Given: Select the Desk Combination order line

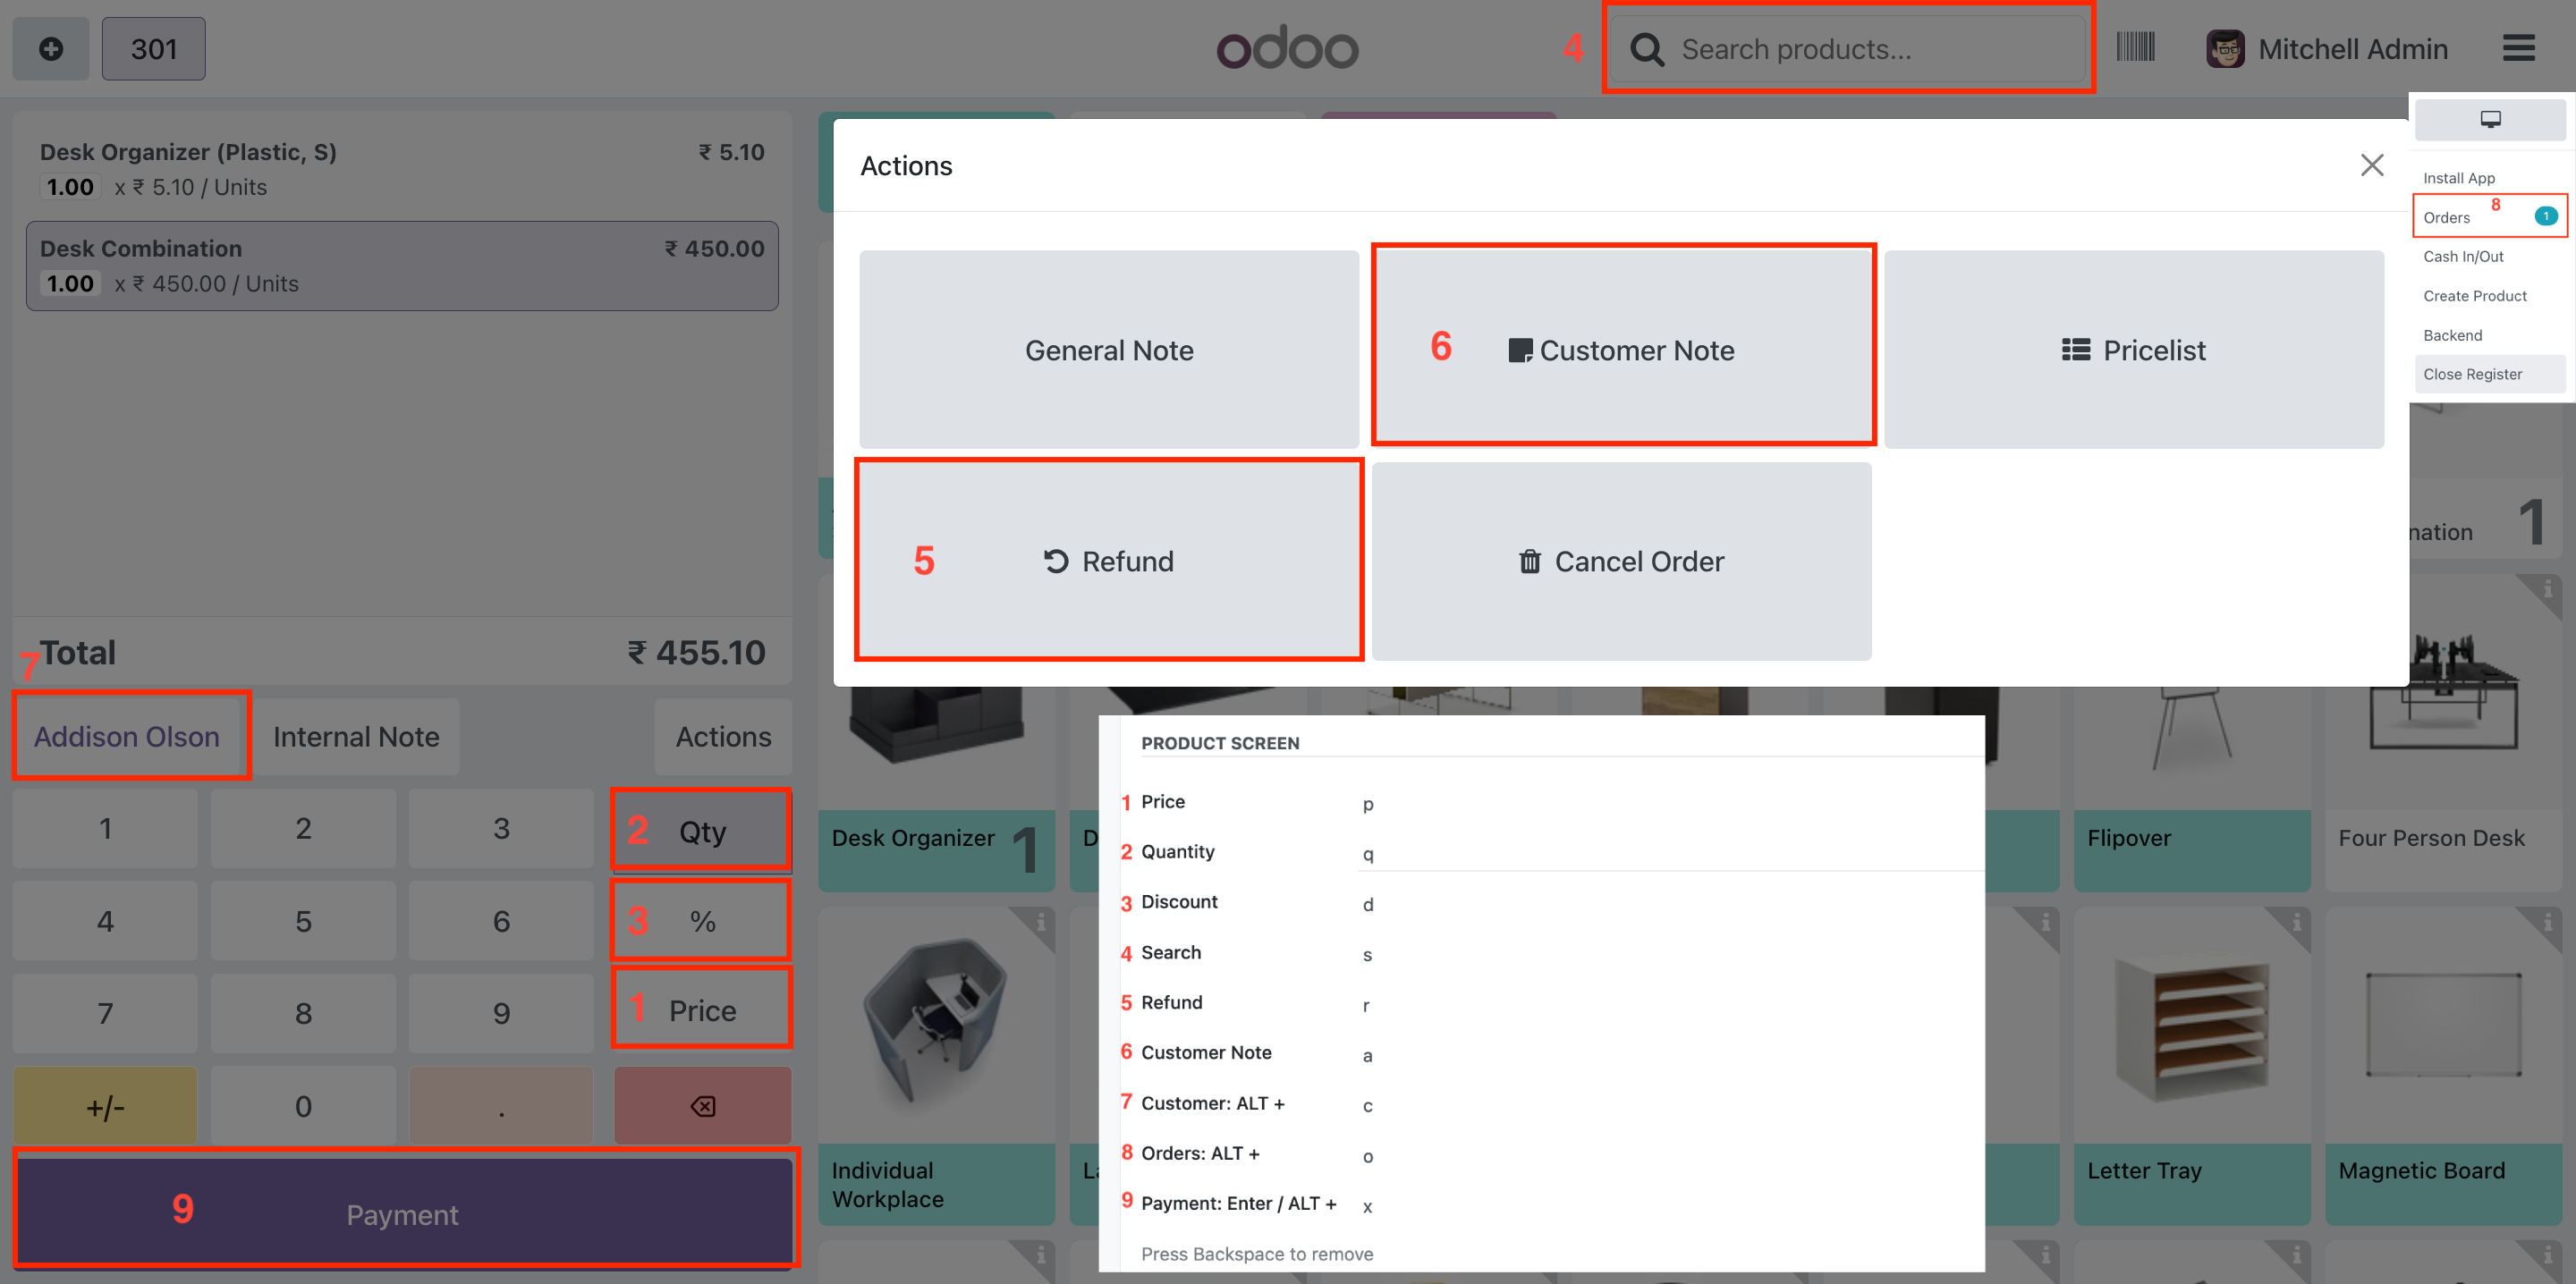Looking at the screenshot, I should click(402, 266).
